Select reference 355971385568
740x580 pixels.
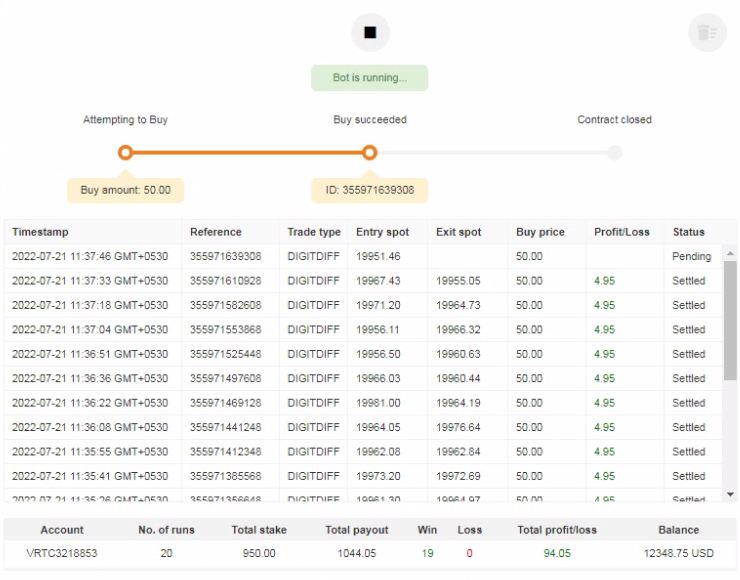click(x=226, y=476)
